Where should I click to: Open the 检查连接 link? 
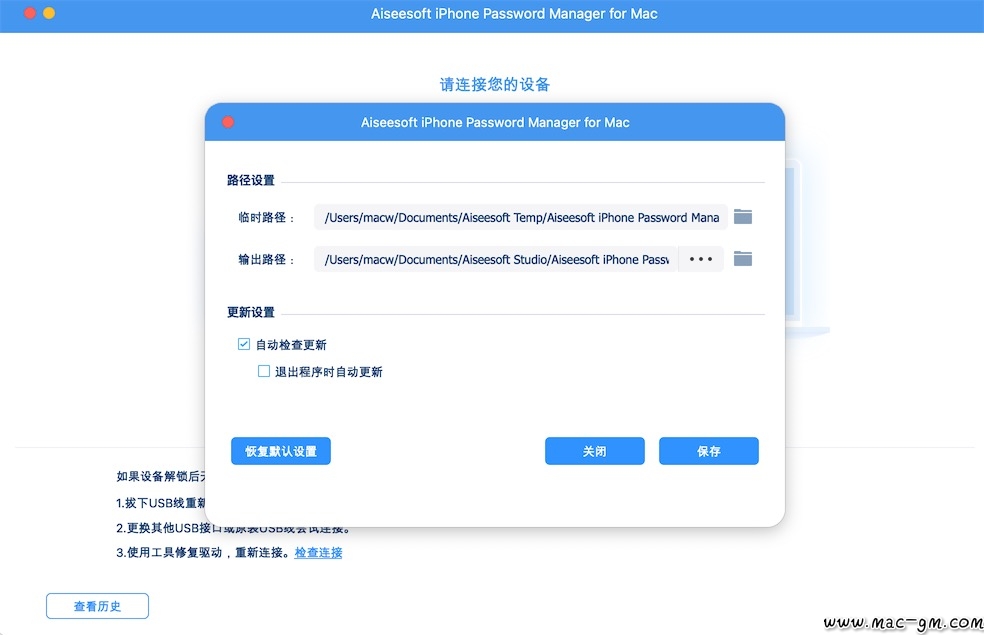pos(318,553)
